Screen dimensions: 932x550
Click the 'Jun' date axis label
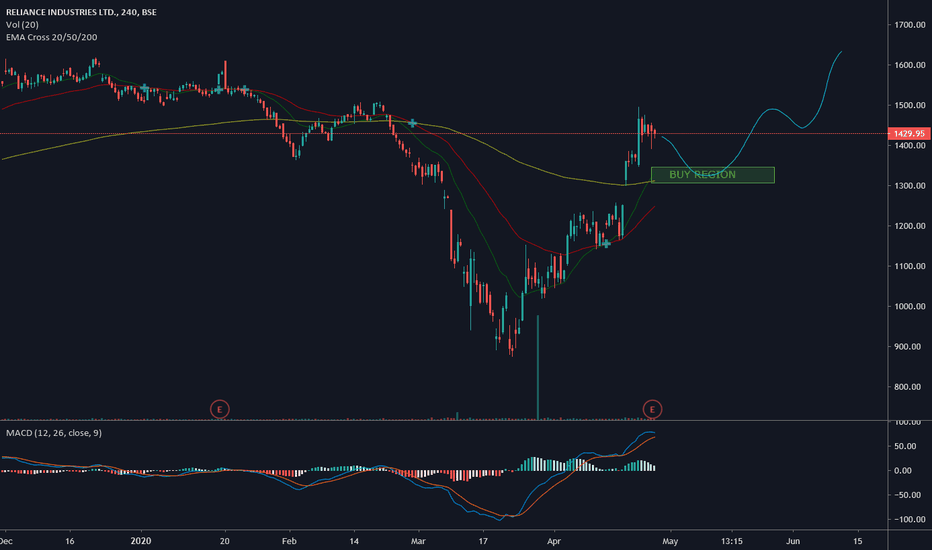pyautogui.click(x=793, y=541)
